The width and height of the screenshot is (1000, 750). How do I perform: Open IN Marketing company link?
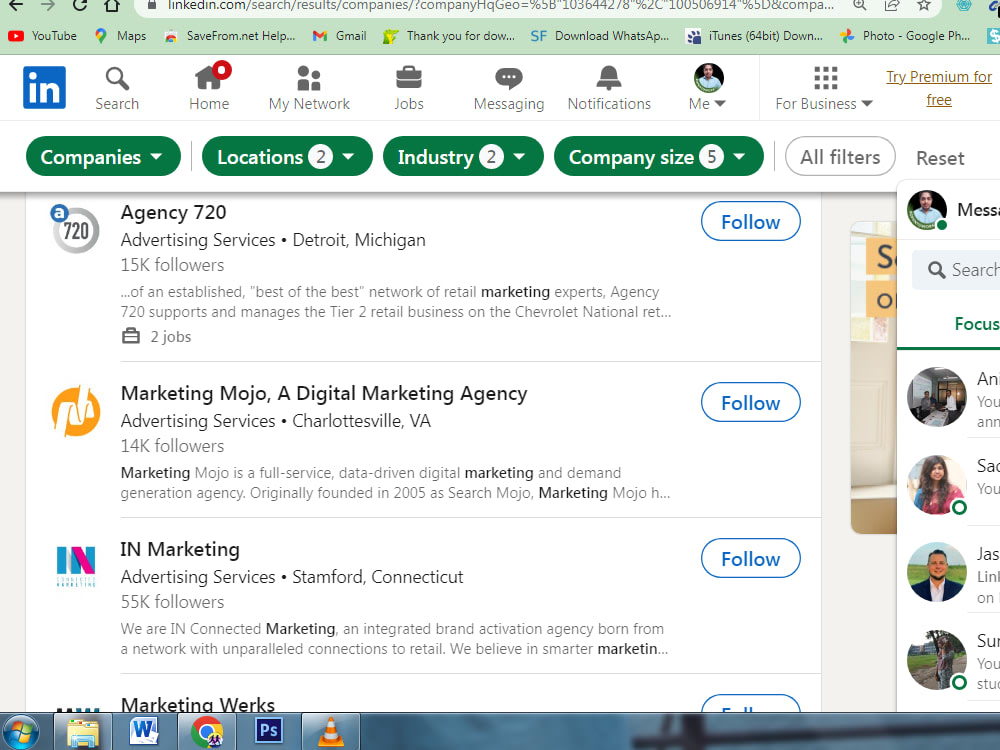tap(180, 549)
